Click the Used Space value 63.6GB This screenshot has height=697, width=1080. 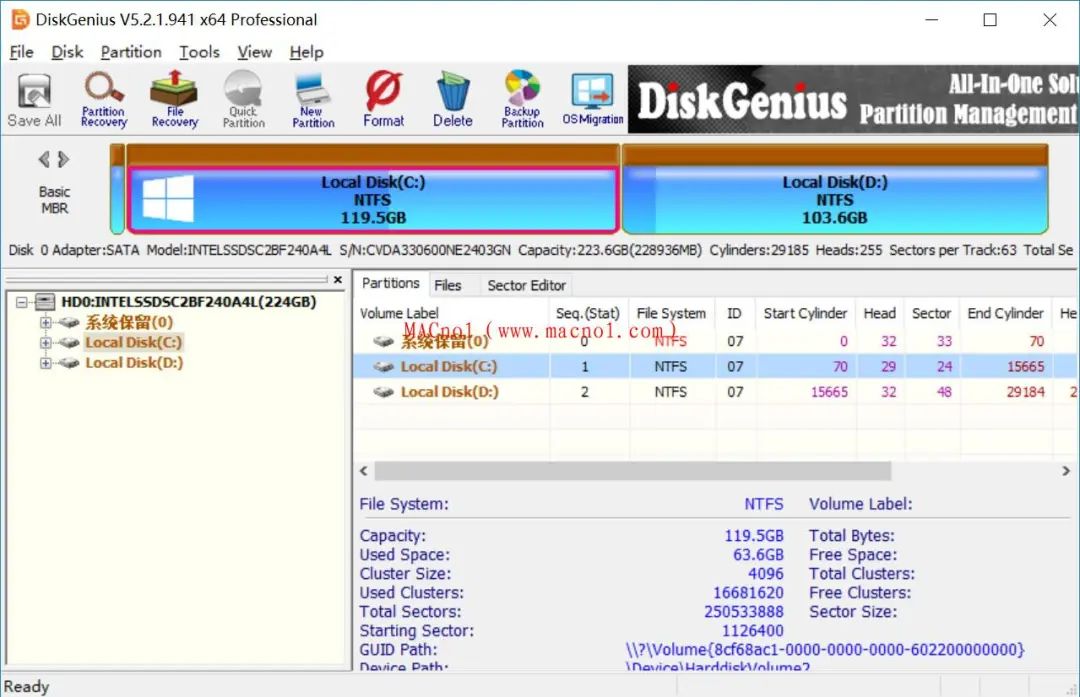(x=758, y=554)
